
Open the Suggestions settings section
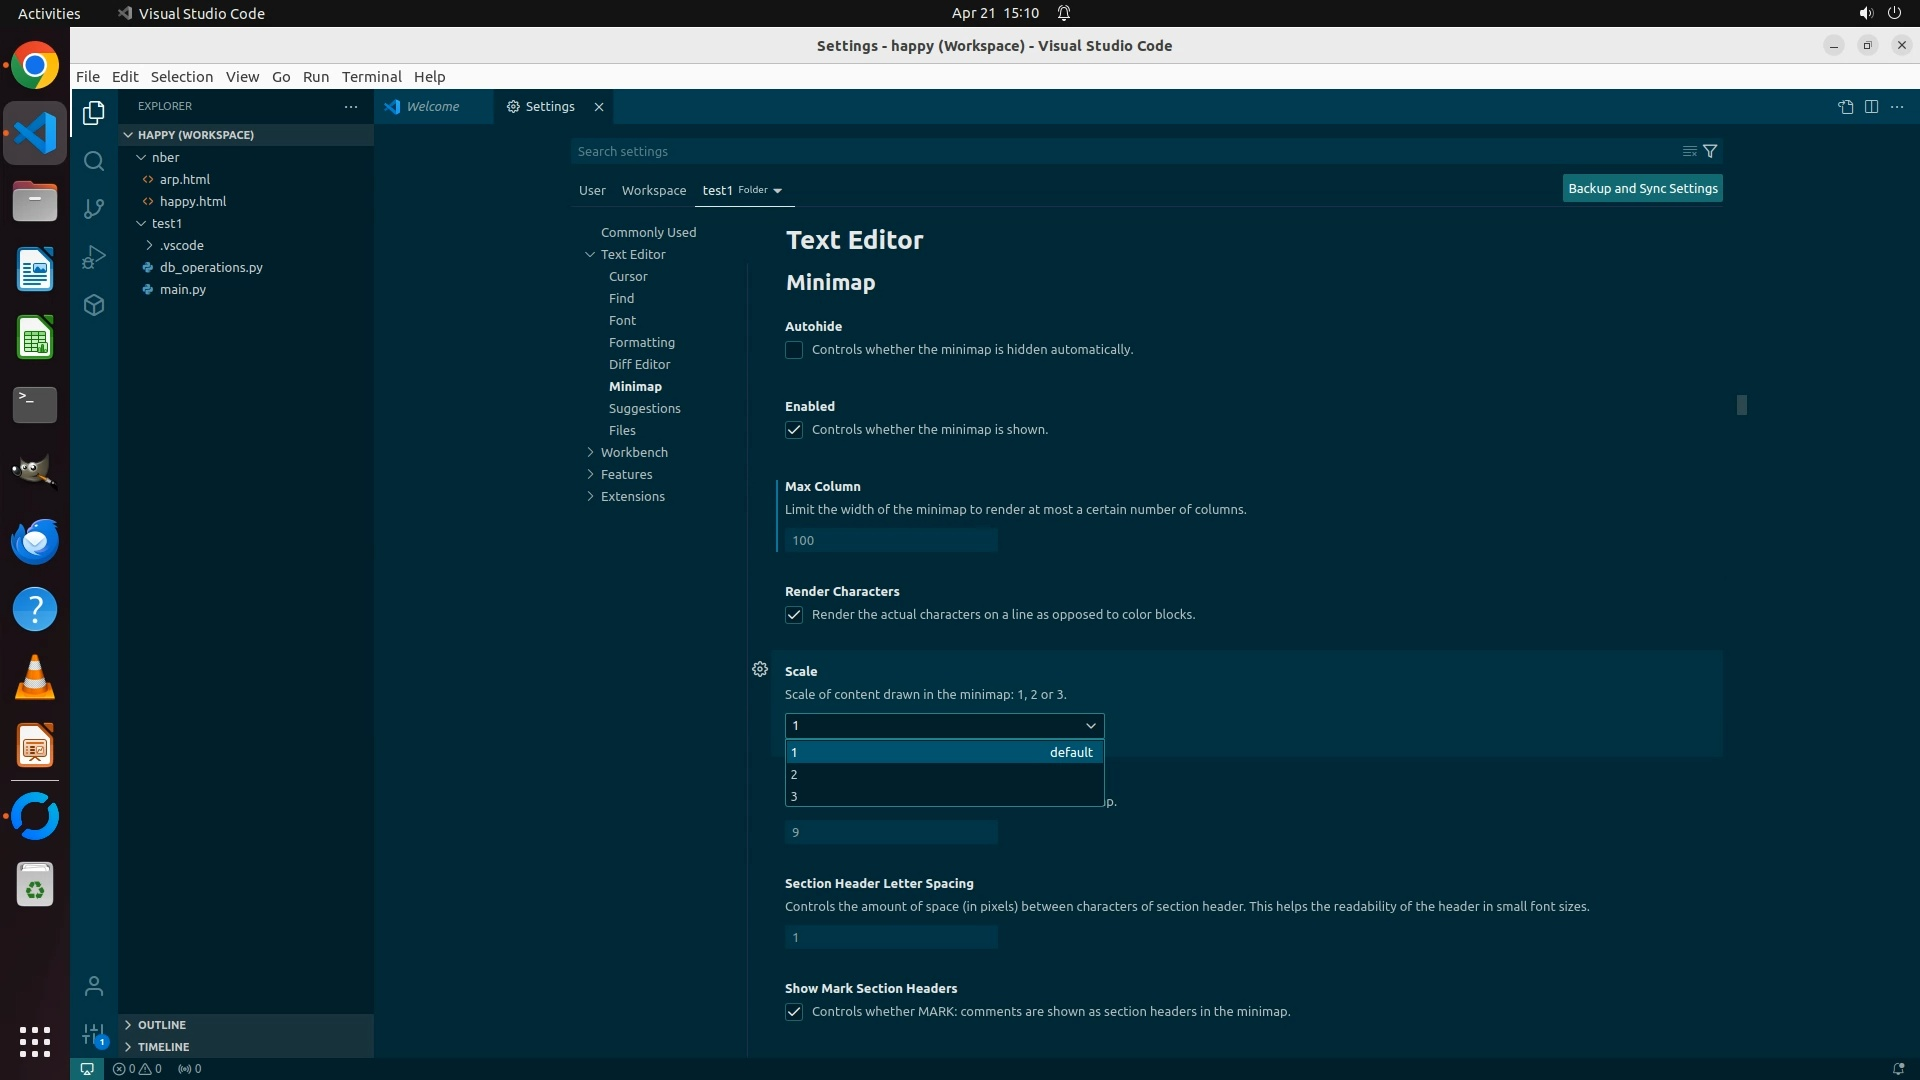click(644, 408)
